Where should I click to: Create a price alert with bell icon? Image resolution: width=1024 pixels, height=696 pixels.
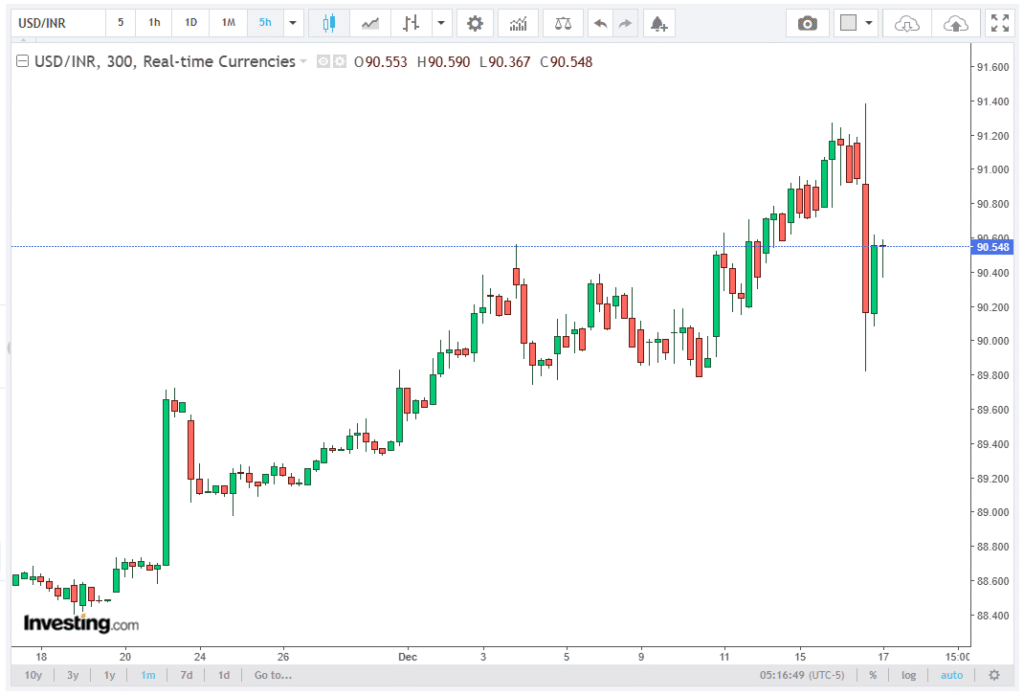(657, 22)
